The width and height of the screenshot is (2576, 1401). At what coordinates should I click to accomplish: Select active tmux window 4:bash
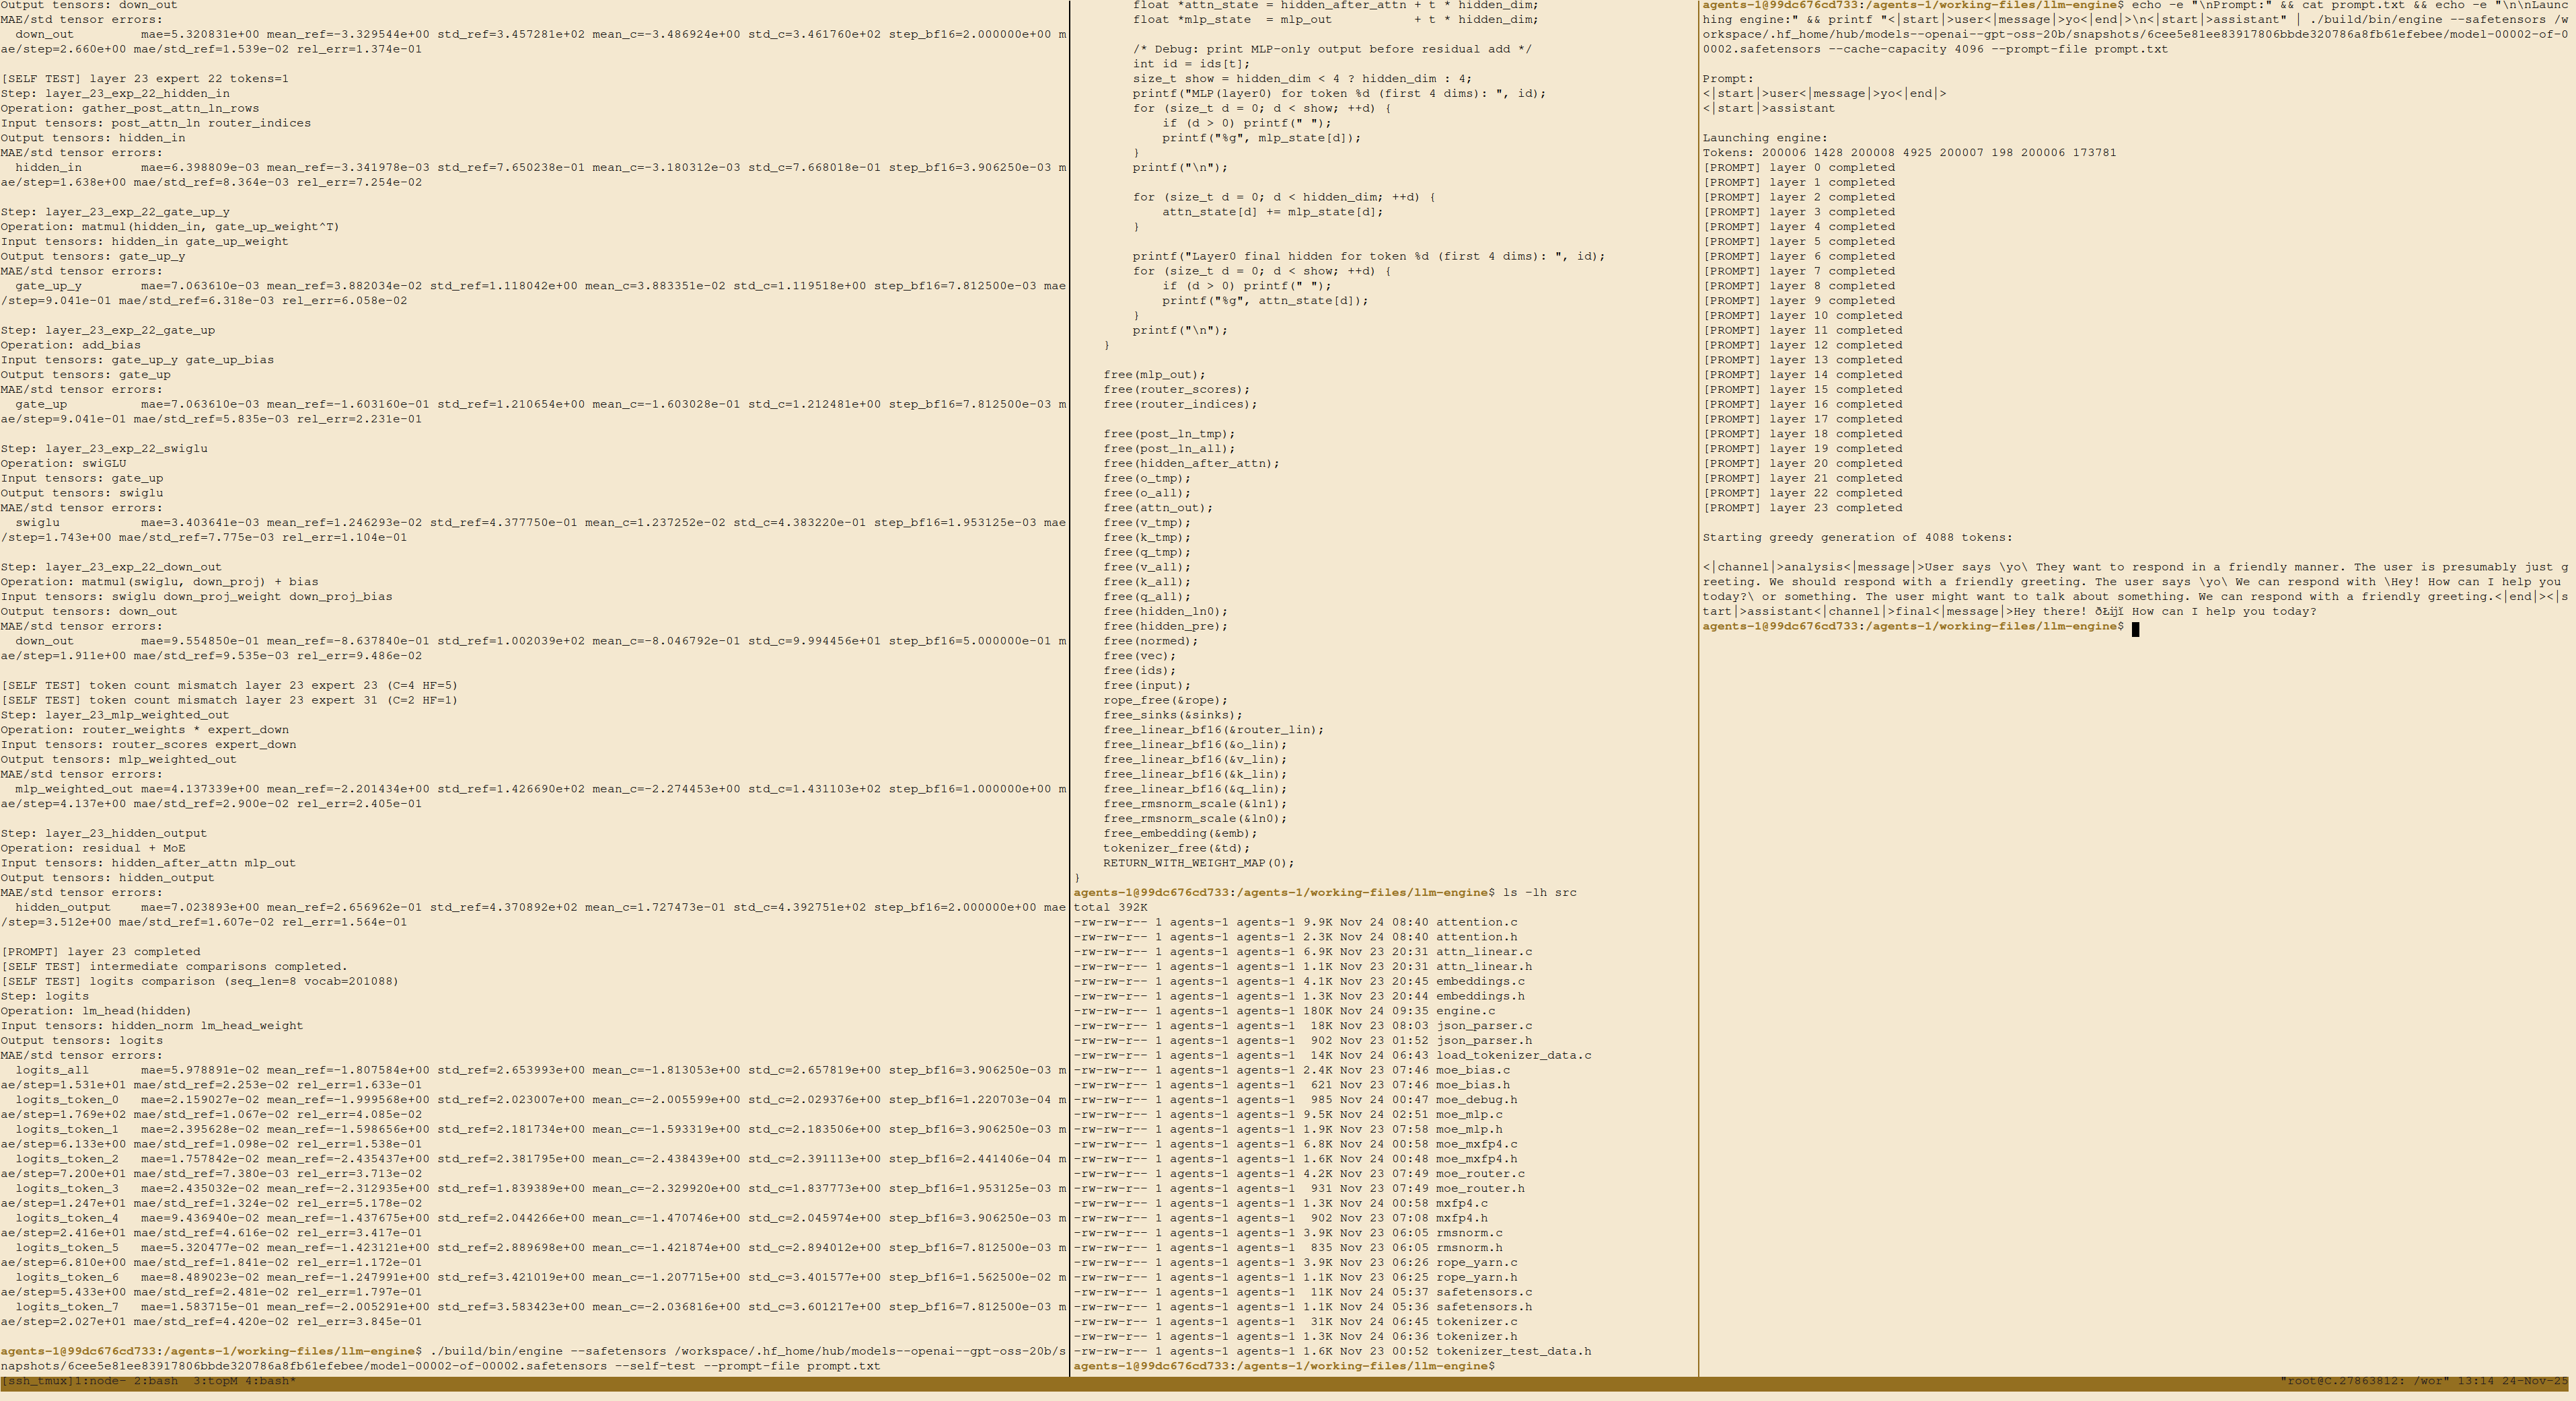(x=270, y=1381)
